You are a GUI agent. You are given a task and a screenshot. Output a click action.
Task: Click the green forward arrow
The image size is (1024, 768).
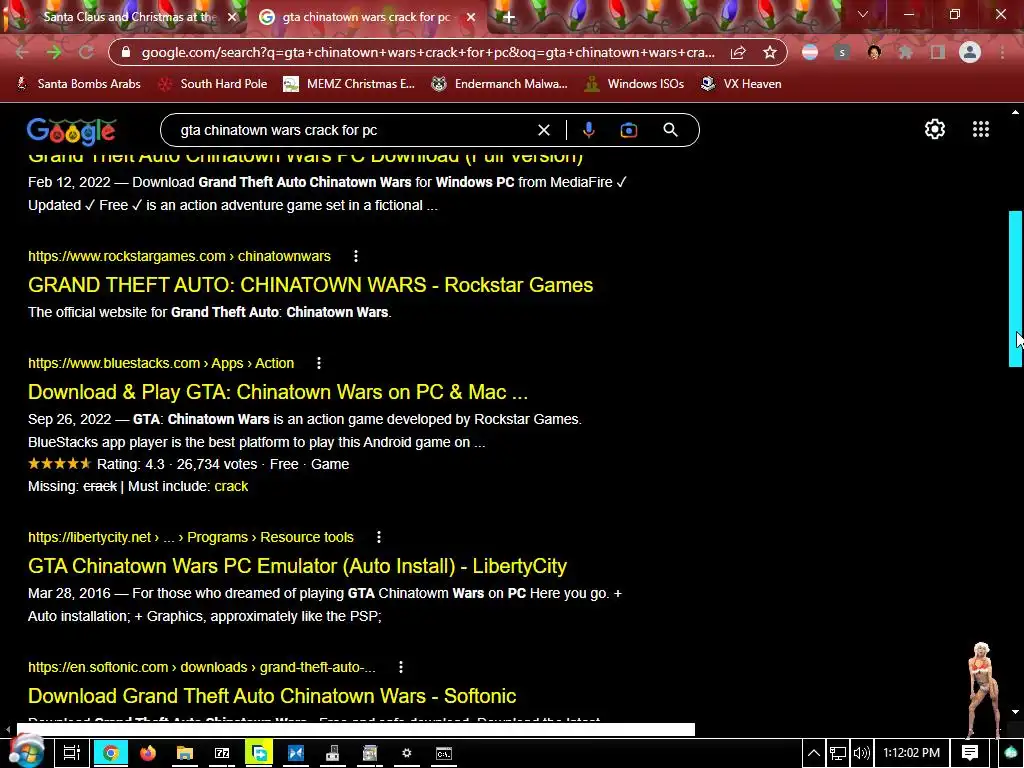coord(54,52)
